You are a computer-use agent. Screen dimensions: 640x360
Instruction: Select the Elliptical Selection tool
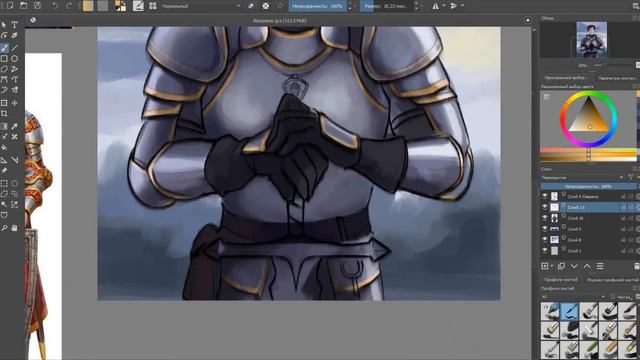point(14,184)
